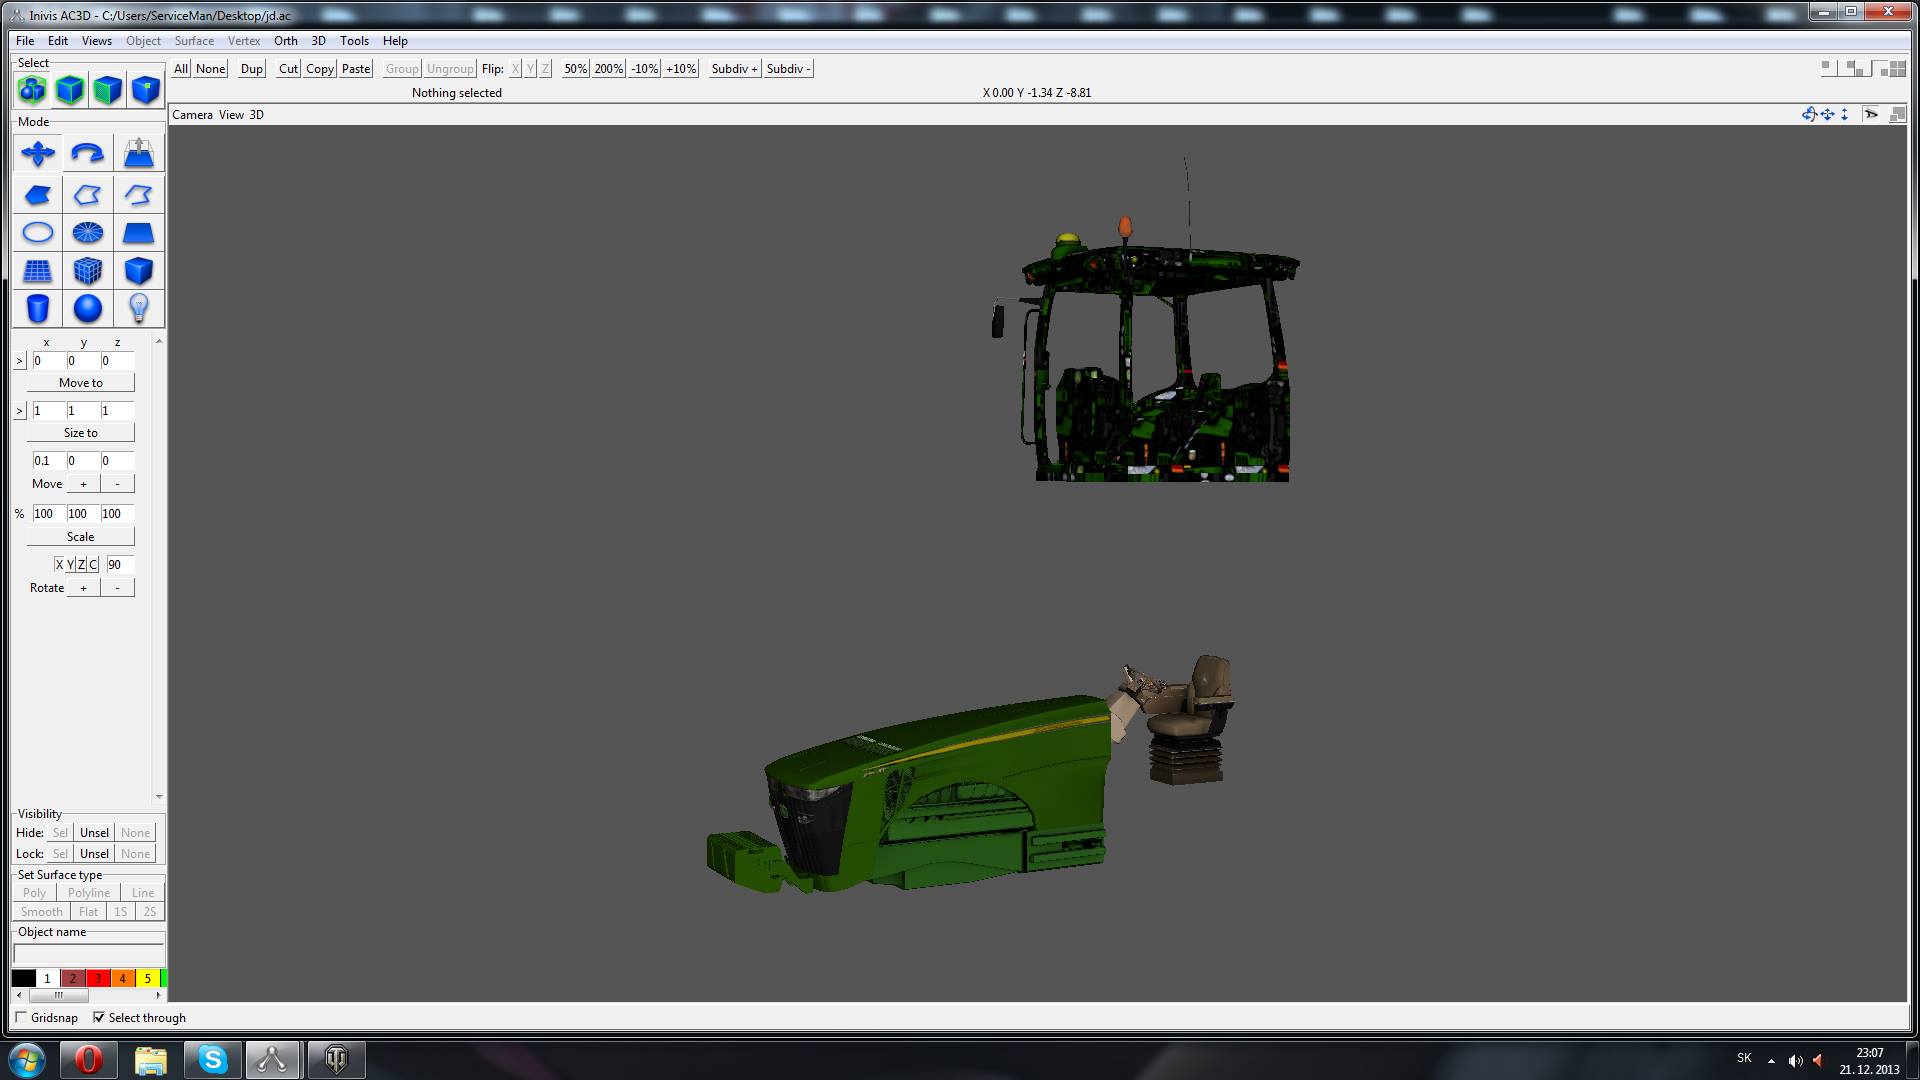Image resolution: width=1920 pixels, height=1080 pixels.
Task: Click the Scale button
Action: pos(81,537)
